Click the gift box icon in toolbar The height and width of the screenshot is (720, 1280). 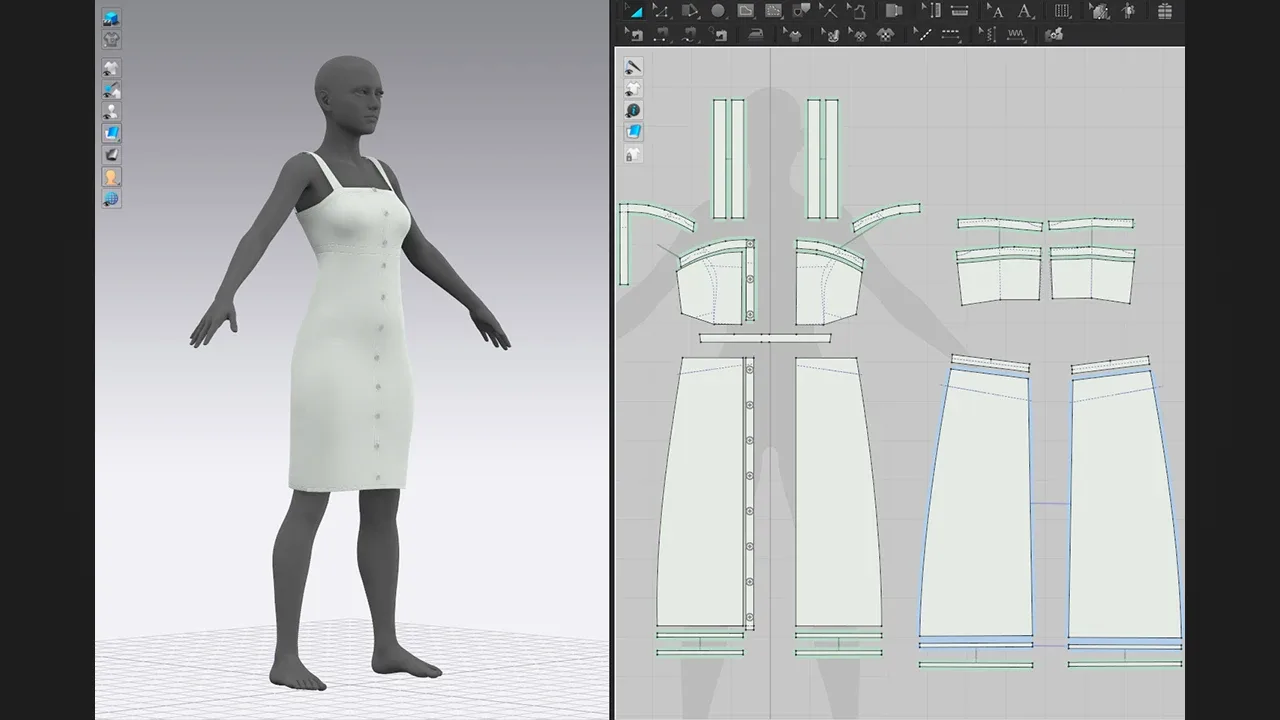[1165, 11]
